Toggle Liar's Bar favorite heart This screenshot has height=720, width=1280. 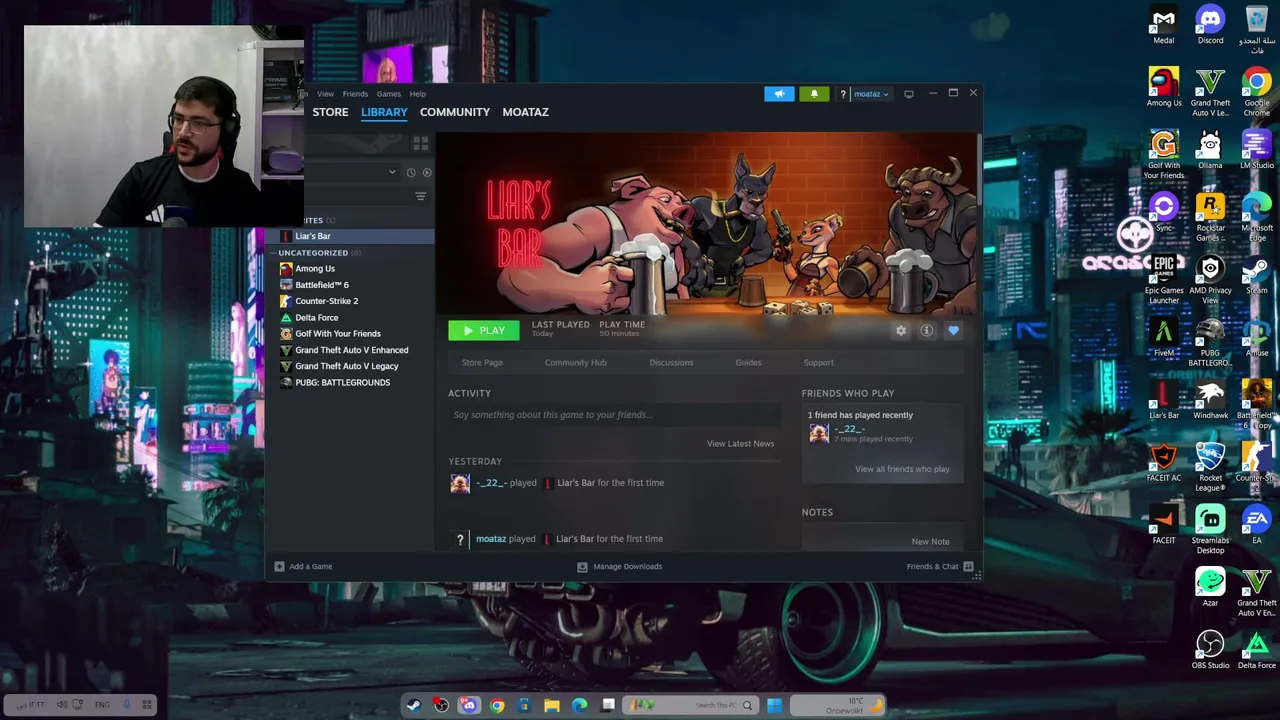click(953, 331)
